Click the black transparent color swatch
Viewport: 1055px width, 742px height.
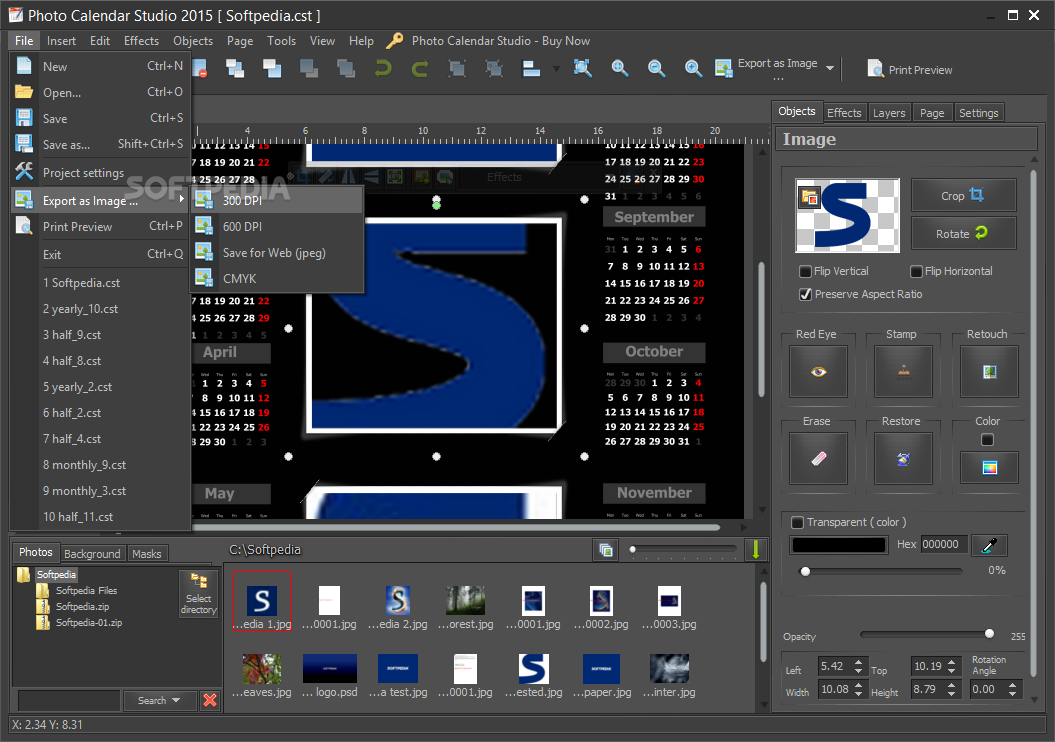839,545
